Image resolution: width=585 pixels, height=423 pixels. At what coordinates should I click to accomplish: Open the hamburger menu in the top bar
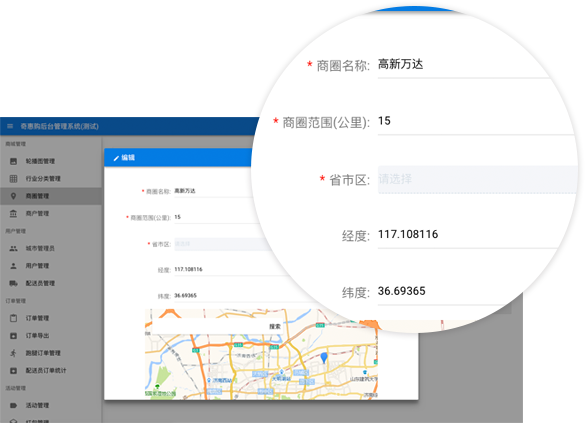point(10,126)
